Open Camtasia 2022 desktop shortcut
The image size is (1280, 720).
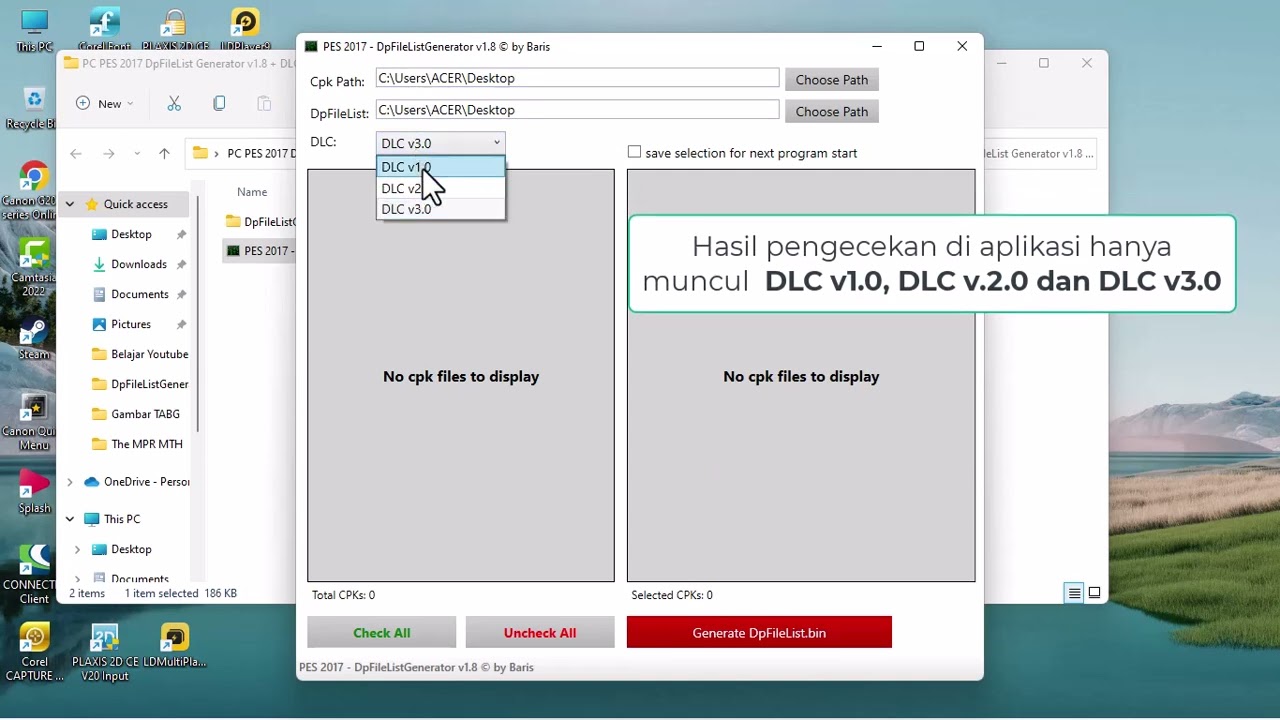[33, 266]
